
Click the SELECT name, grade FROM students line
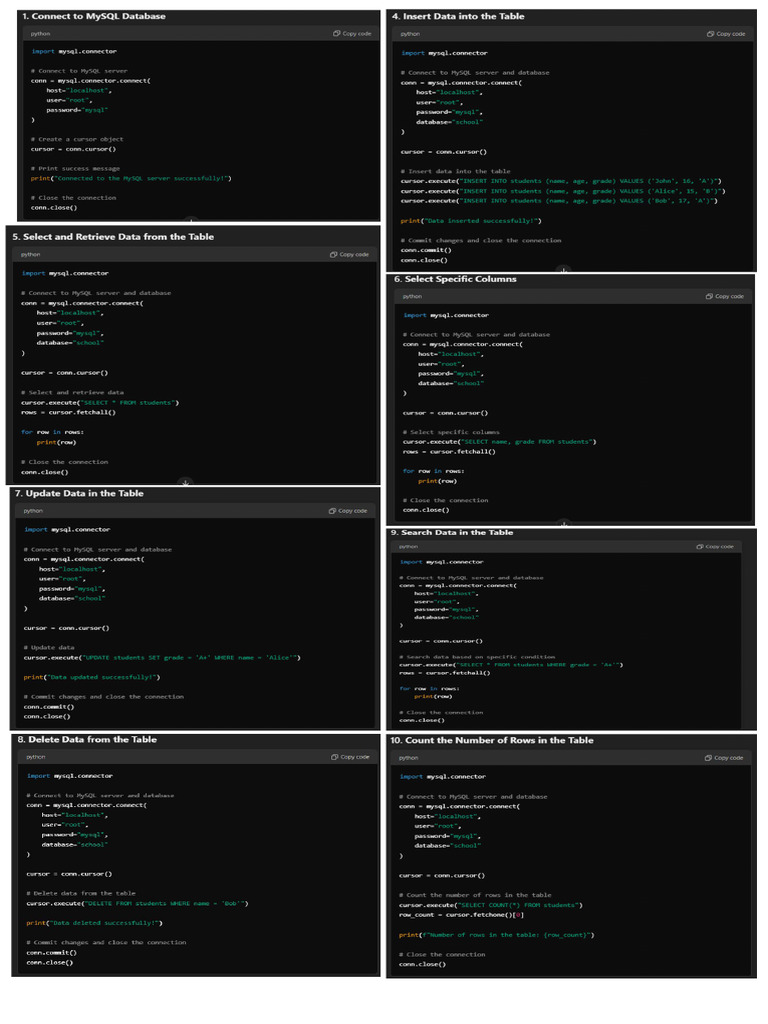[500, 441]
